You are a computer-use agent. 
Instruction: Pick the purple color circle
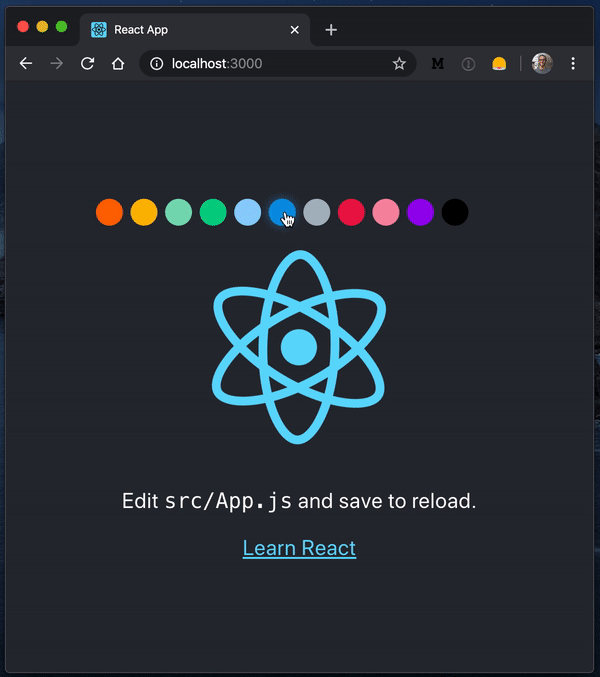click(x=420, y=212)
